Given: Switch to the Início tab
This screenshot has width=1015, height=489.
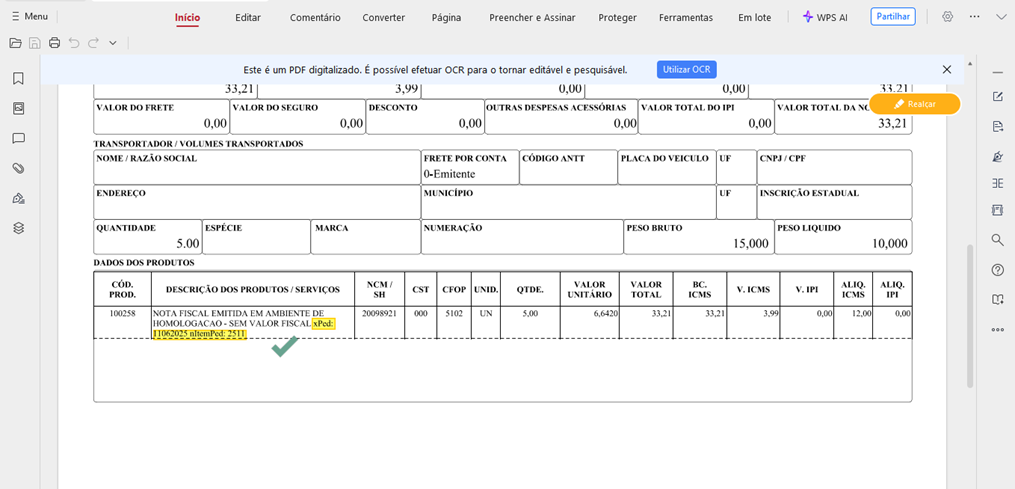Looking at the screenshot, I should (188, 17).
